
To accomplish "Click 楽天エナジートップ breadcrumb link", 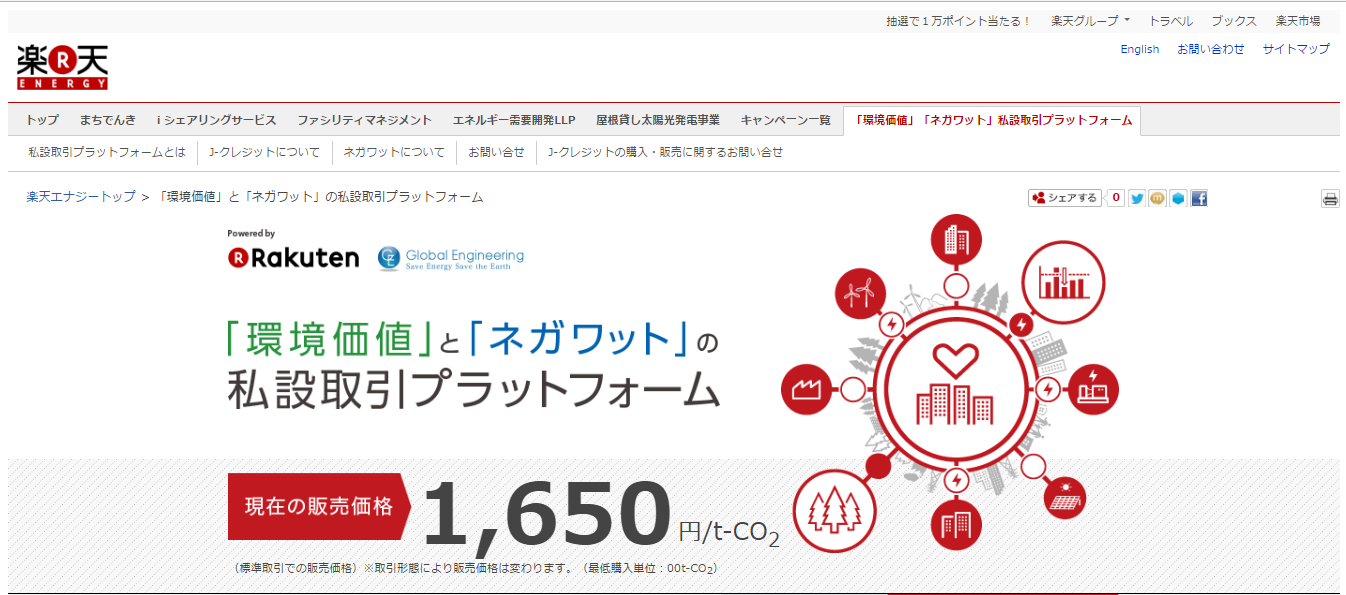I will point(81,197).
